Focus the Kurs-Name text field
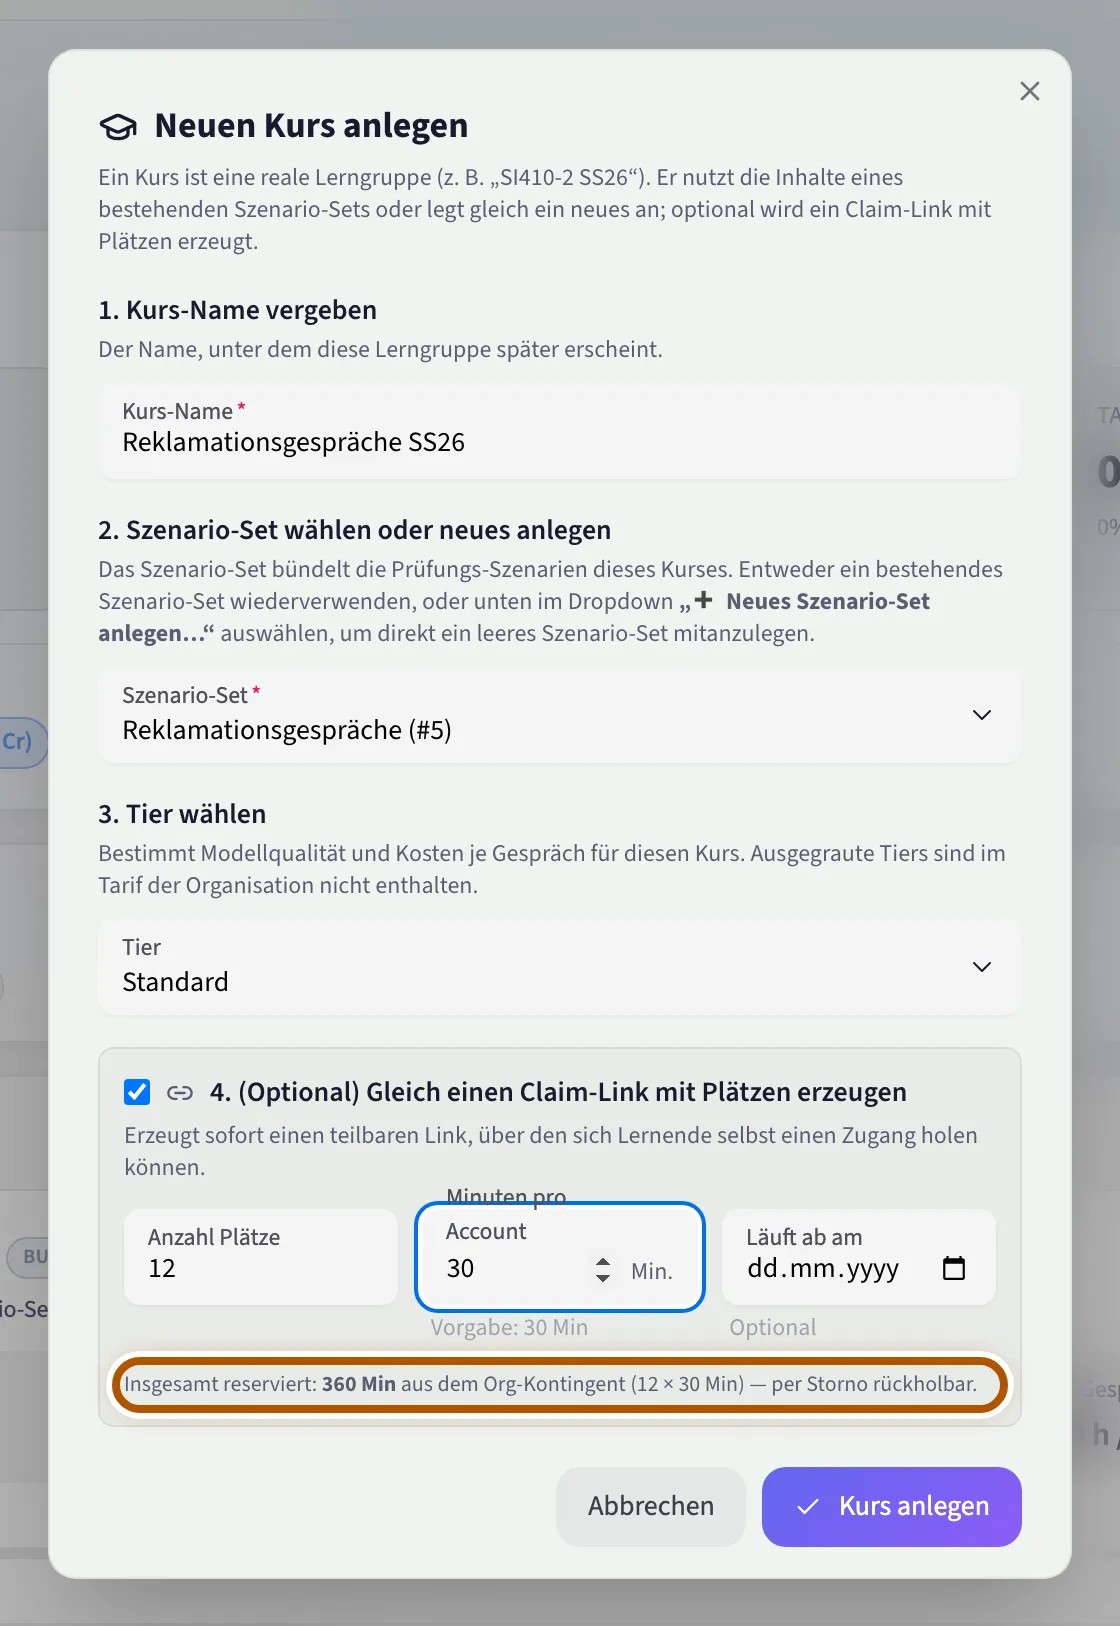Image resolution: width=1120 pixels, height=1626 pixels. click(x=560, y=430)
